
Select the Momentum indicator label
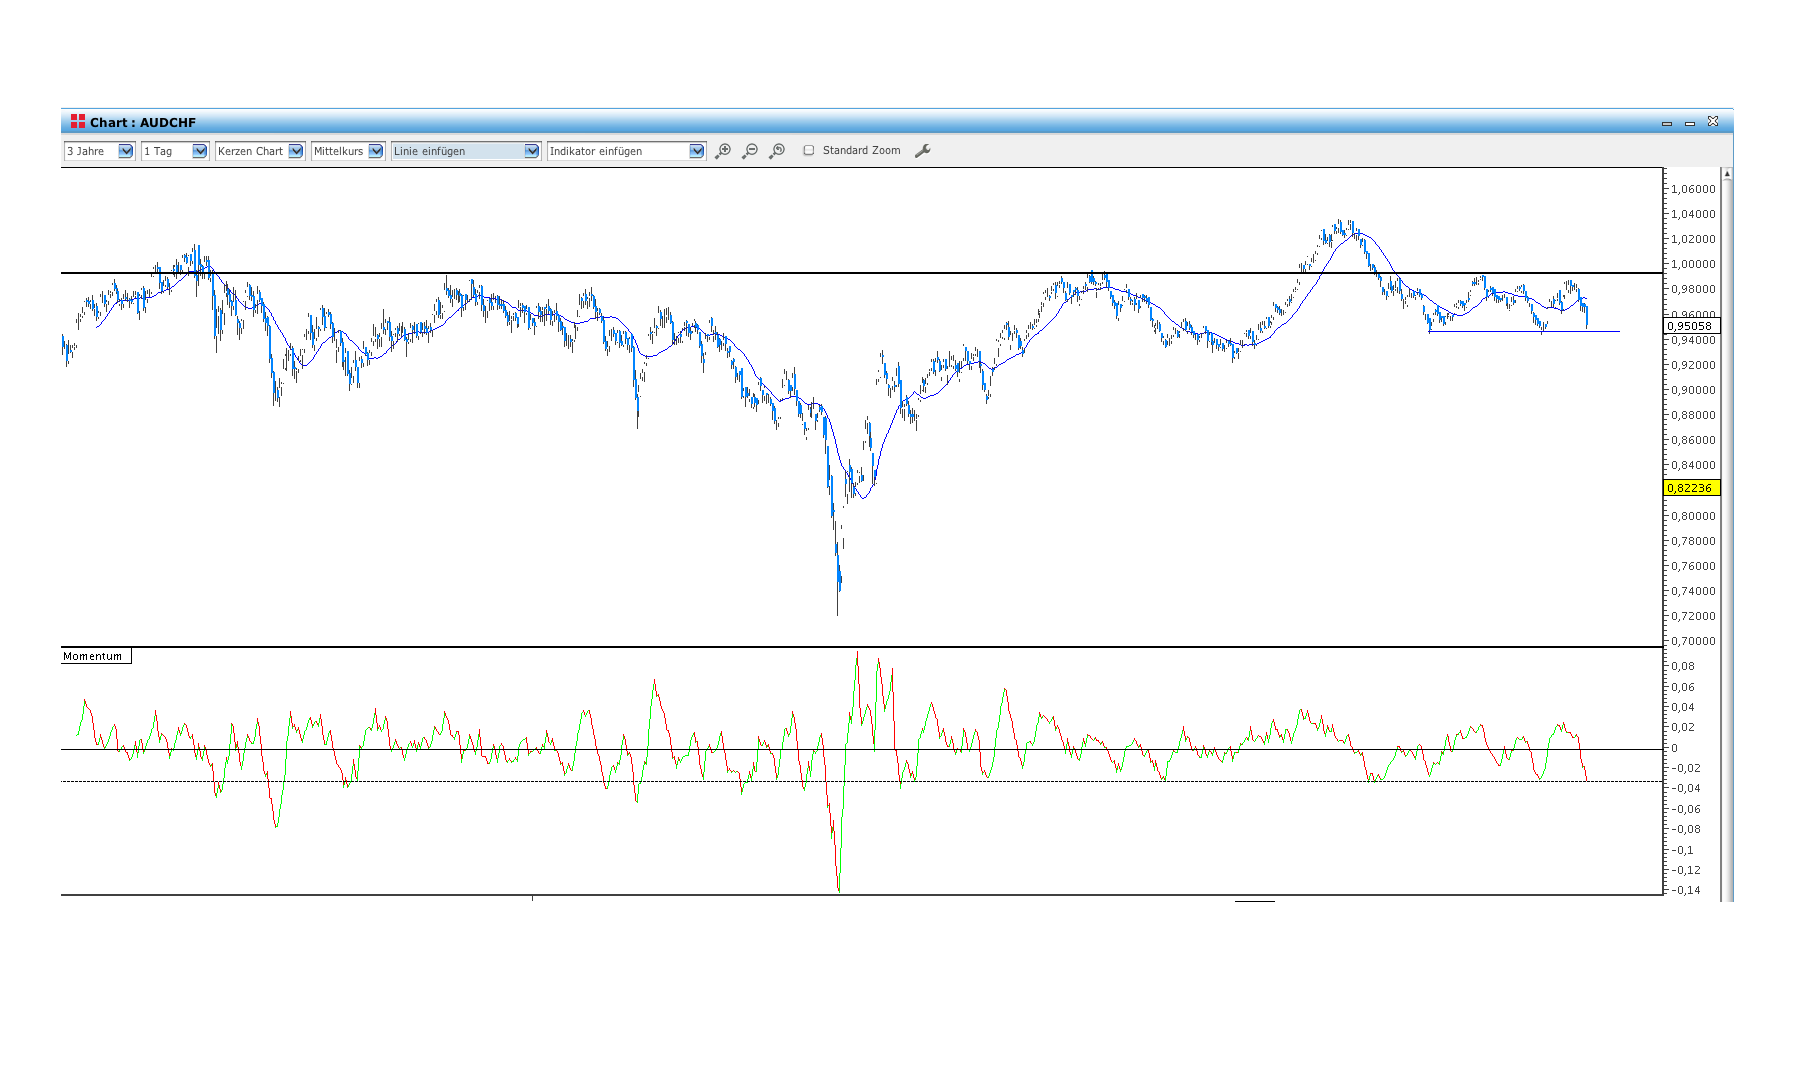(x=93, y=656)
